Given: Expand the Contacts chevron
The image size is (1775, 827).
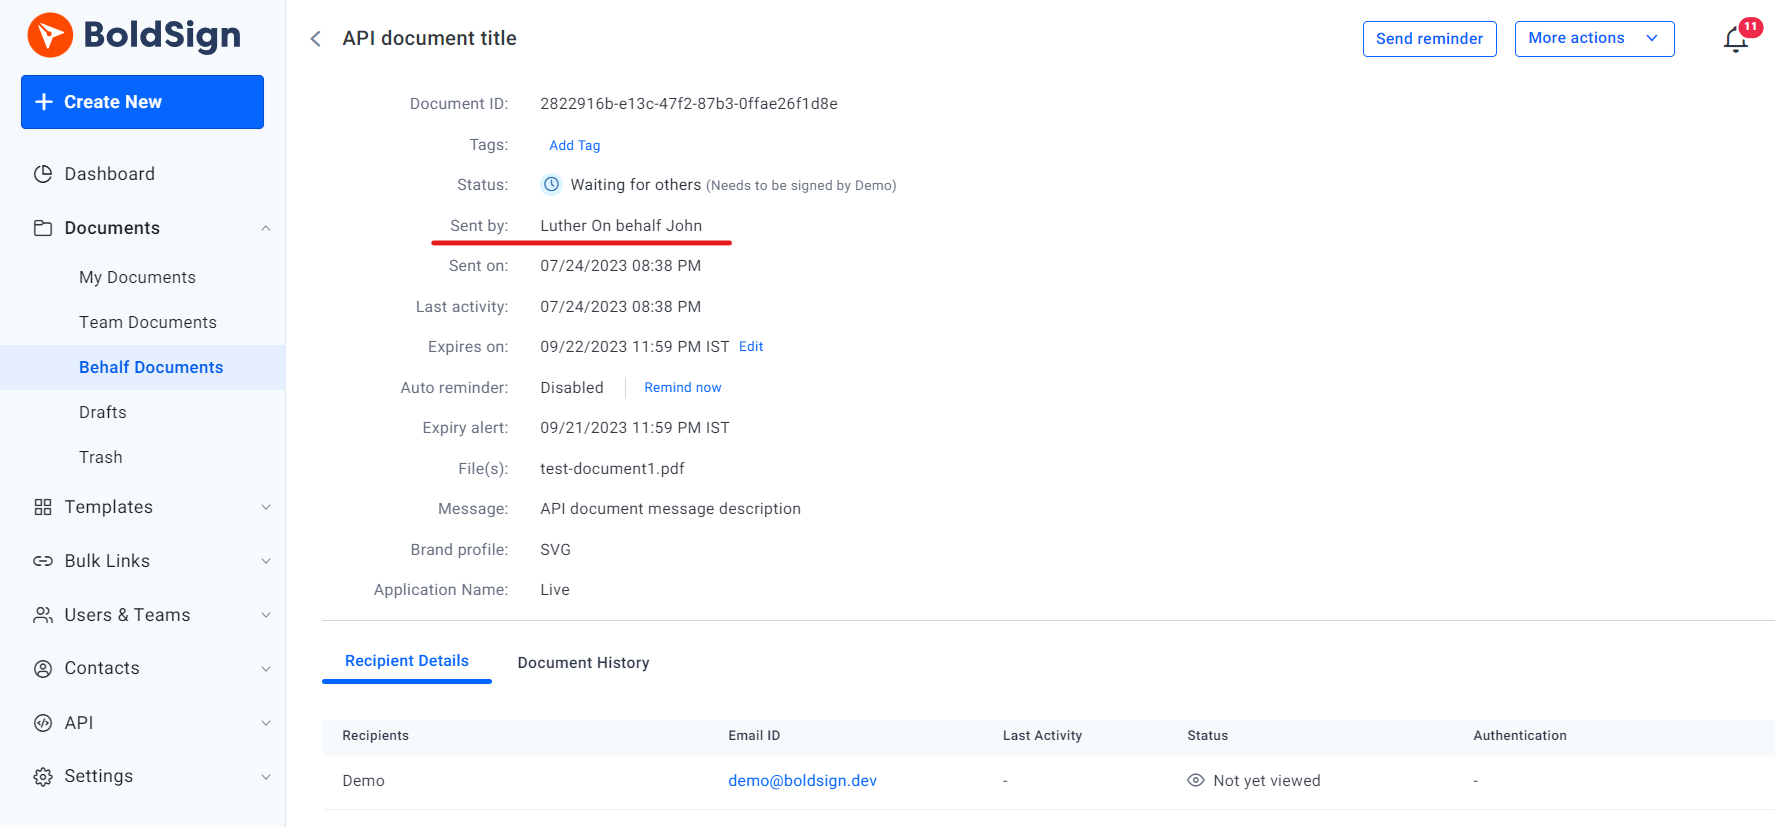Looking at the screenshot, I should (x=266, y=669).
